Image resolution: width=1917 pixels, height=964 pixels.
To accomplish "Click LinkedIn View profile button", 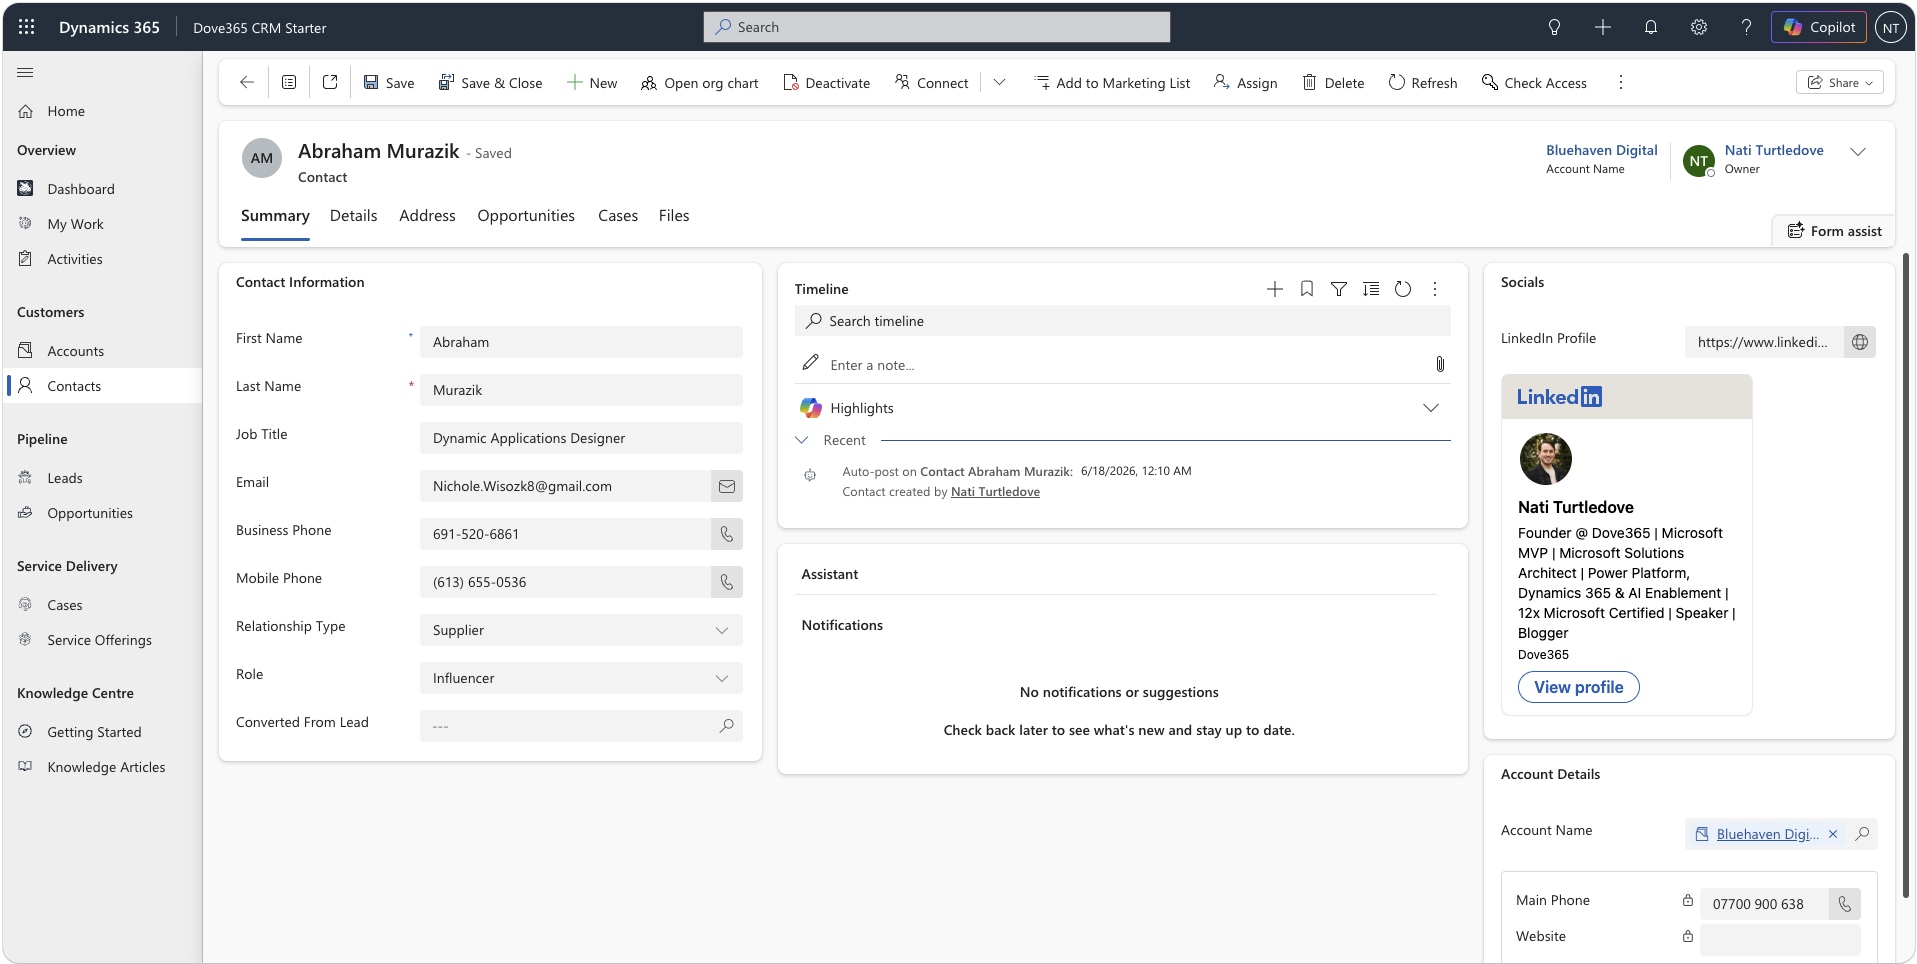I will point(1578,687).
